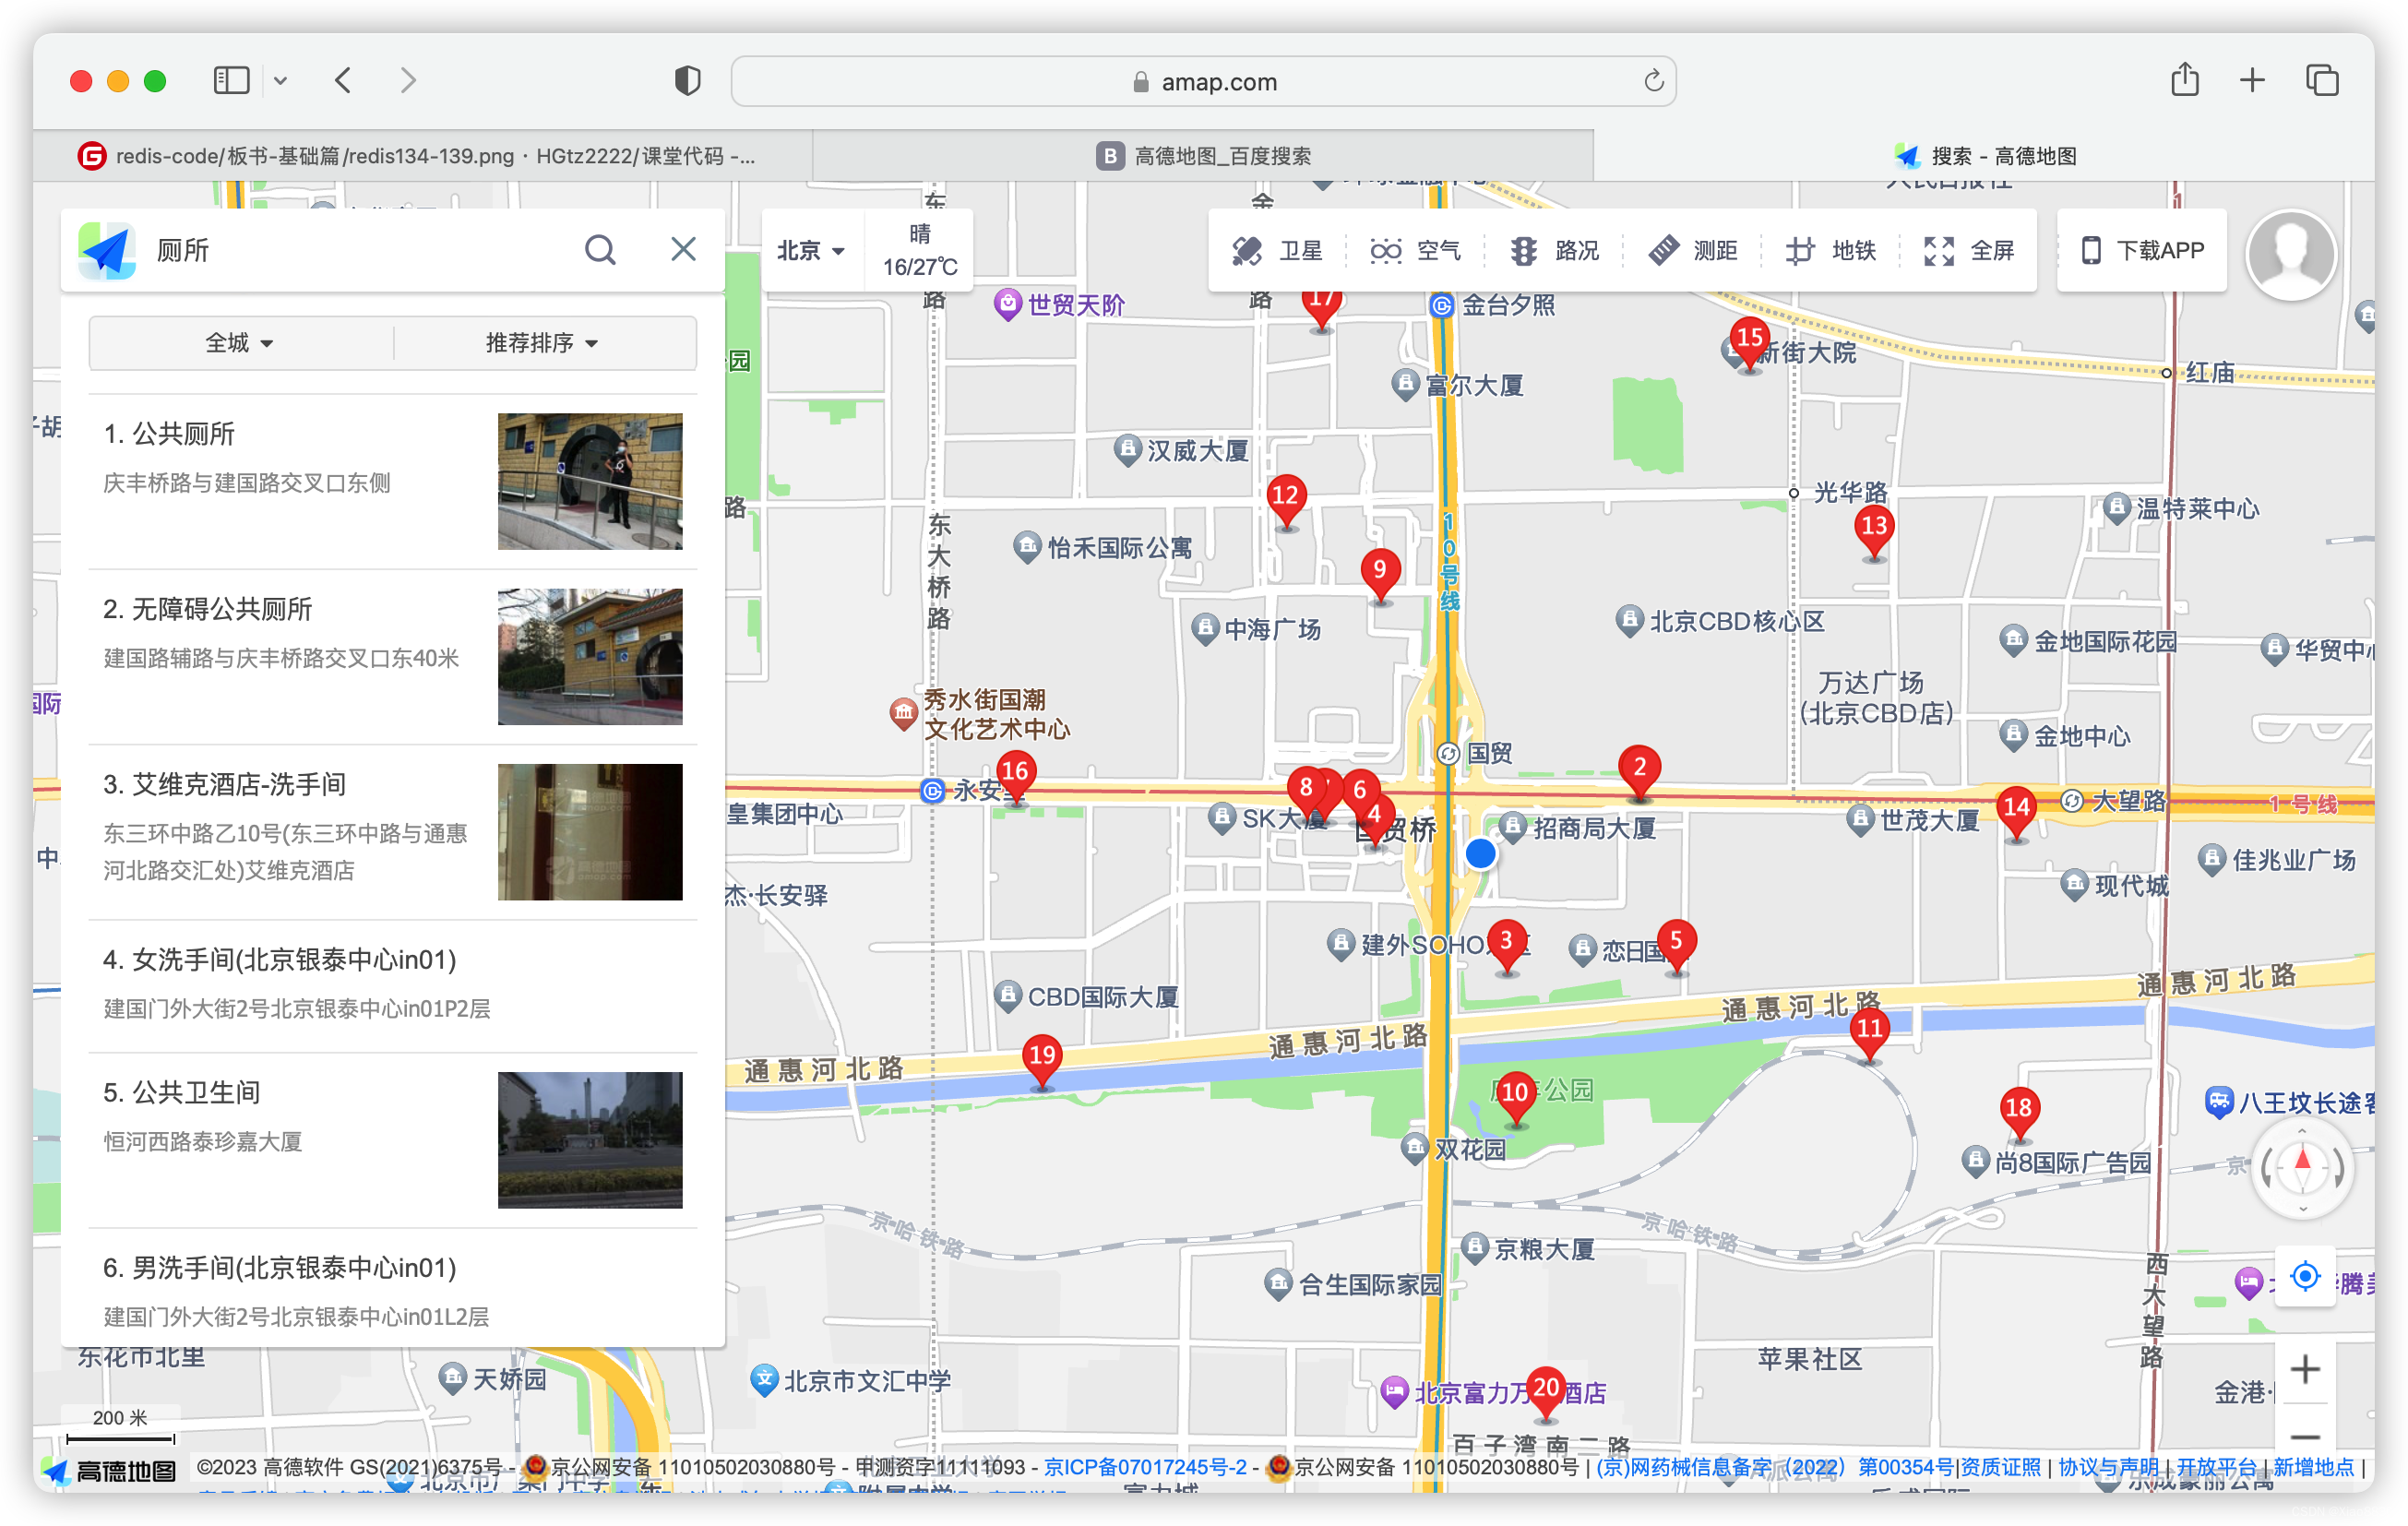This screenshot has width=2408, height=1526.
Task: Open result 2. 无障碍公共厕所
Action: coord(392,656)
